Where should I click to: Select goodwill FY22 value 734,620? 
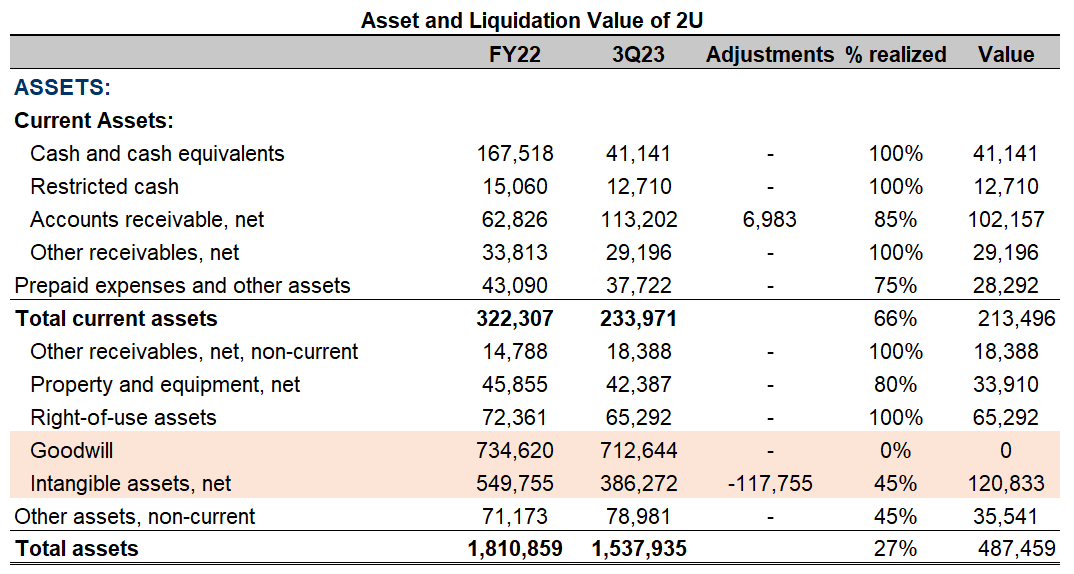click(x=514, y=450)
